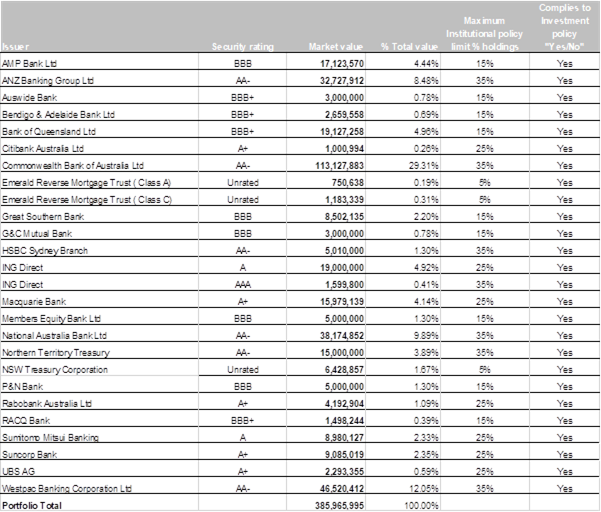Screen dimensions: 601x512
Task: Select Commonwealth Bank of Australia Ltd
Action: point(73,166)
